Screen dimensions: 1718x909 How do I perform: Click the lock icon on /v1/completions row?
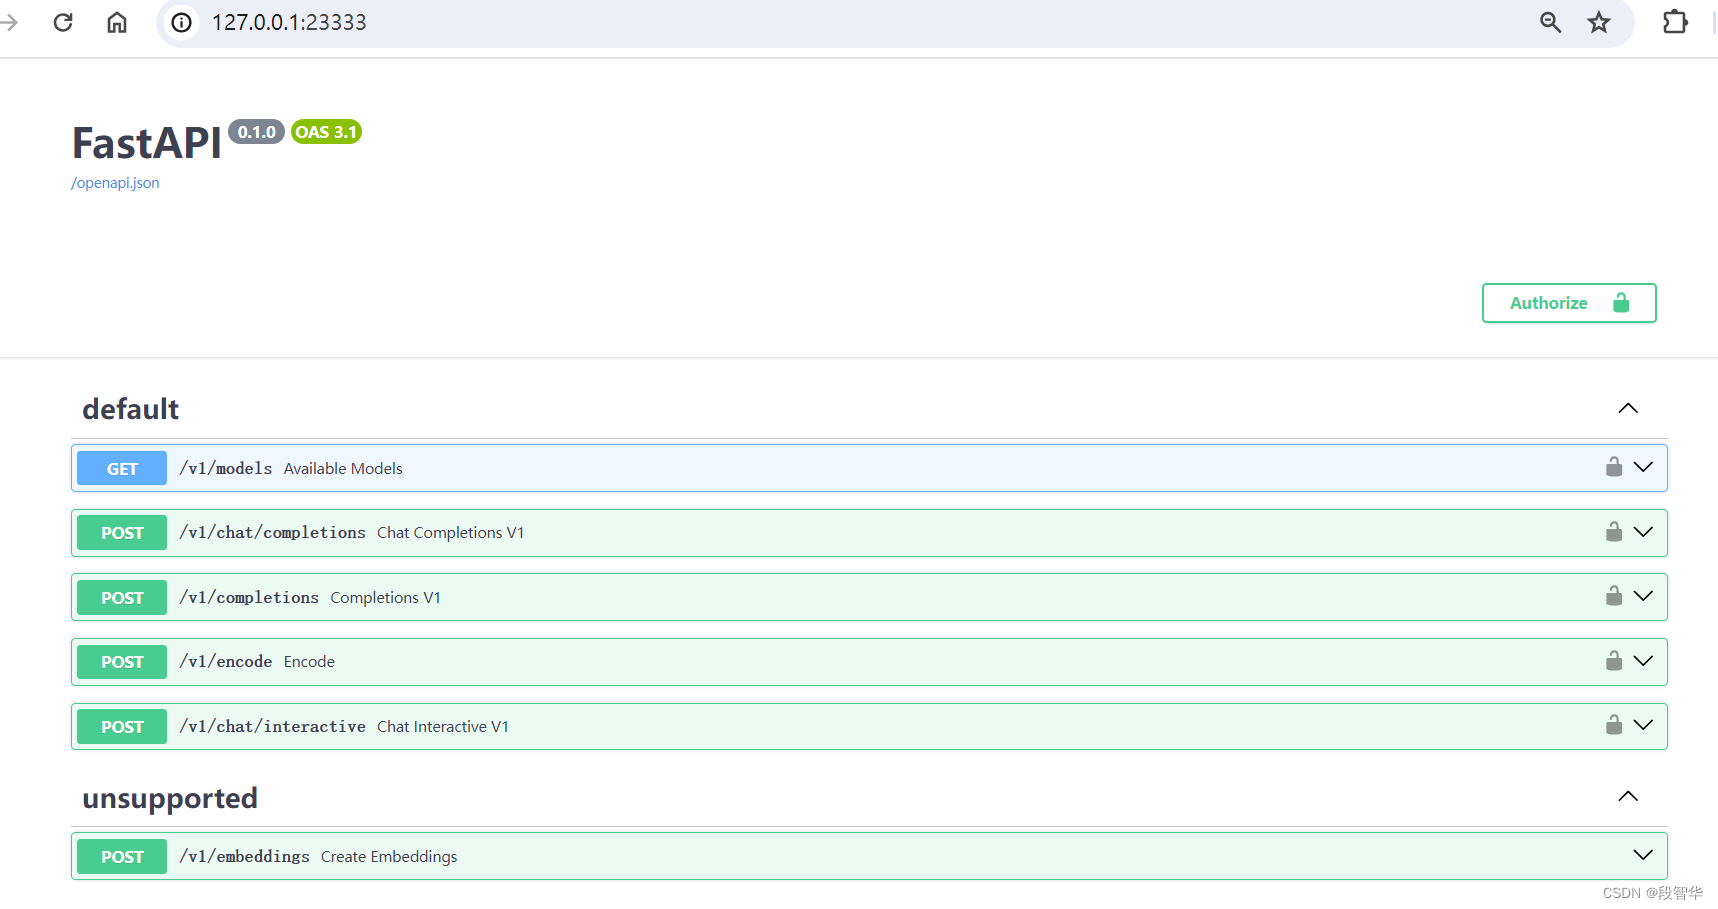(1614, 595)
